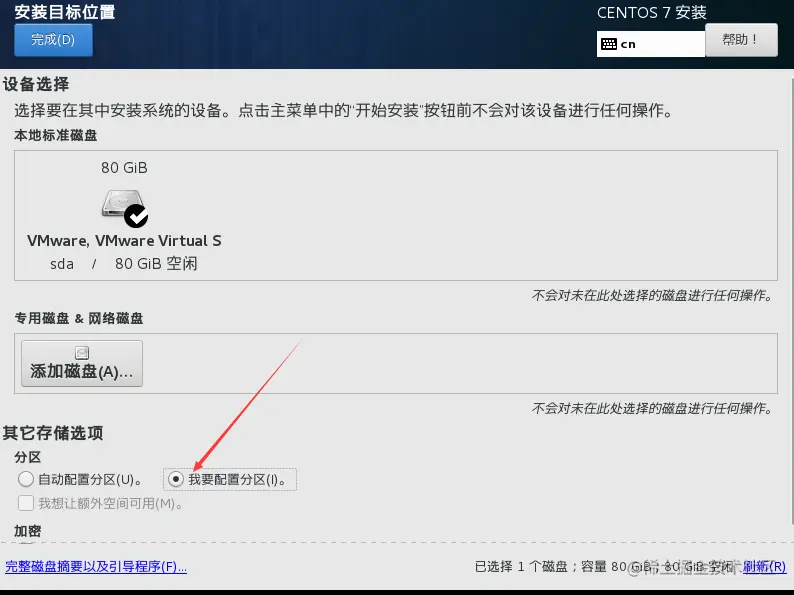The height and width of the screenshot is (595, 794).
Task: Click the 刷新(R) refresh link
Action: click(x=764, y=567)
